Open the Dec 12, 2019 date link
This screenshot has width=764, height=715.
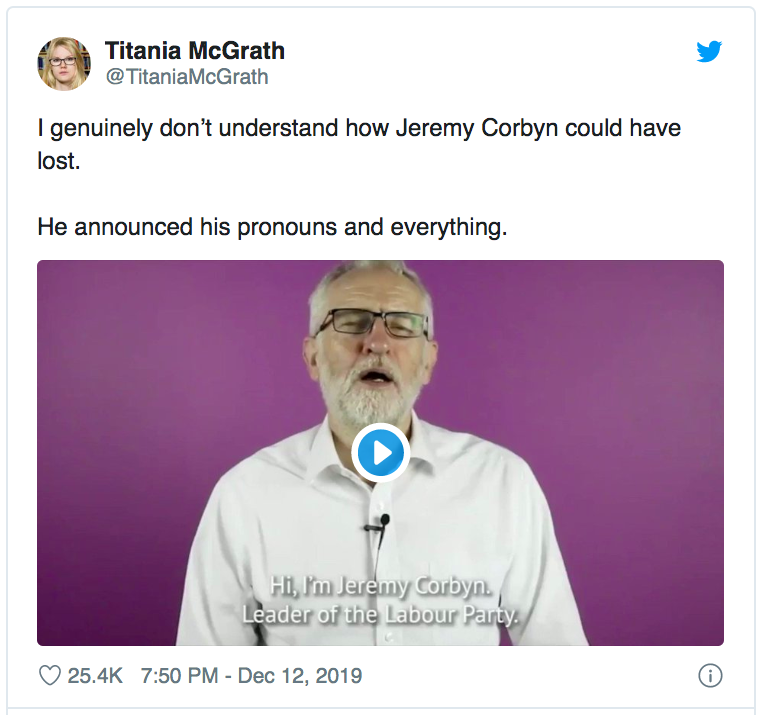300,676
